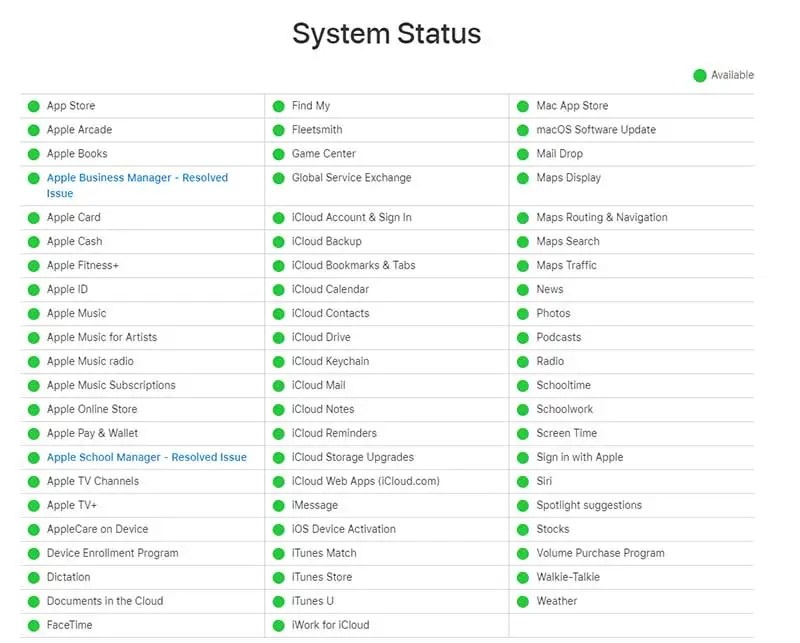Image resolution: width=800 pixels, height=643 pixels.
Task: Click the green dot next to iMessage
Action: pyautogui.click(x=280, y=505)
